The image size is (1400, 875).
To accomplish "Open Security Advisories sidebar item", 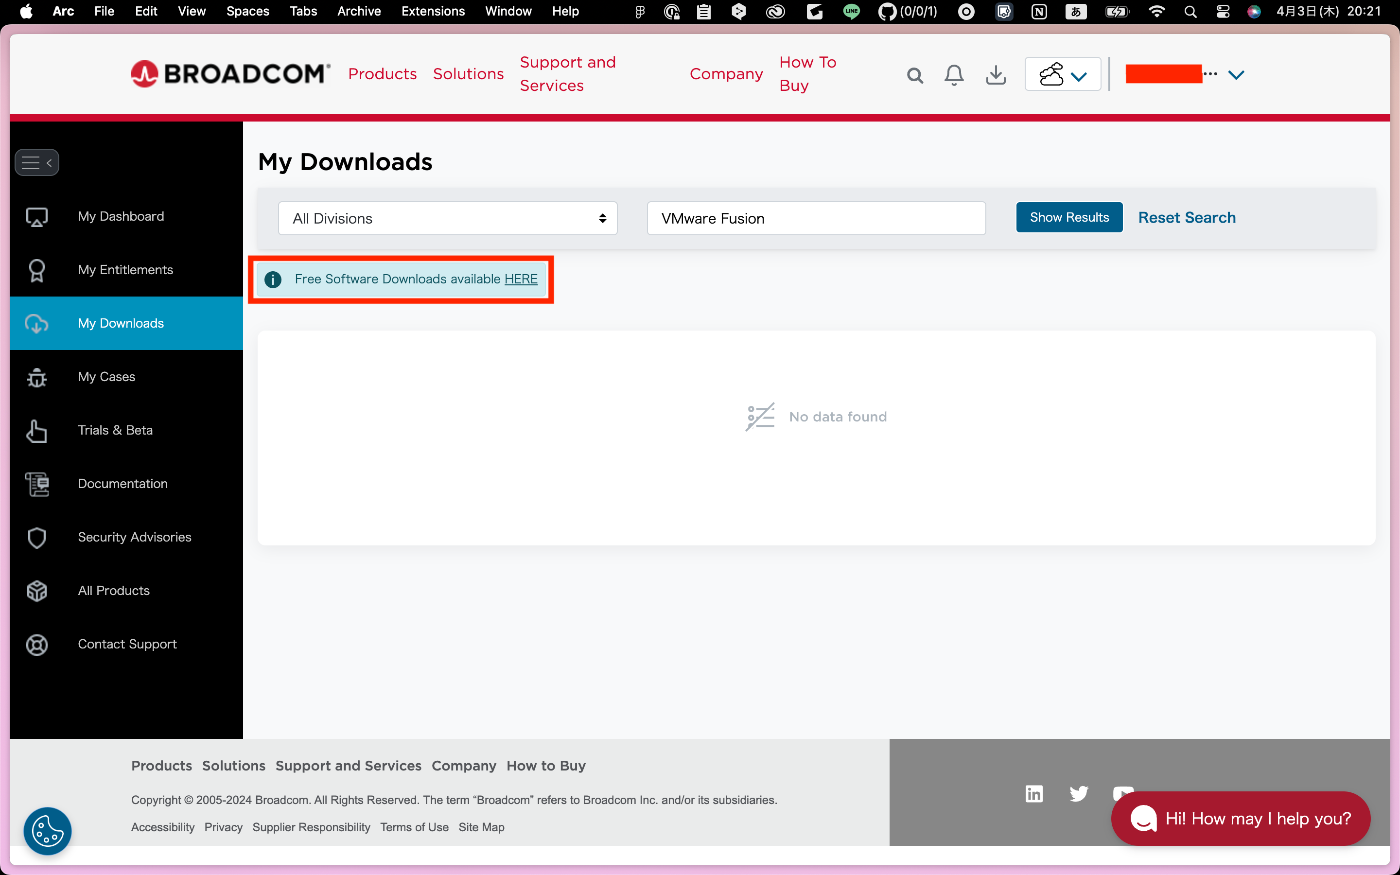I will (x=135, y=537).
